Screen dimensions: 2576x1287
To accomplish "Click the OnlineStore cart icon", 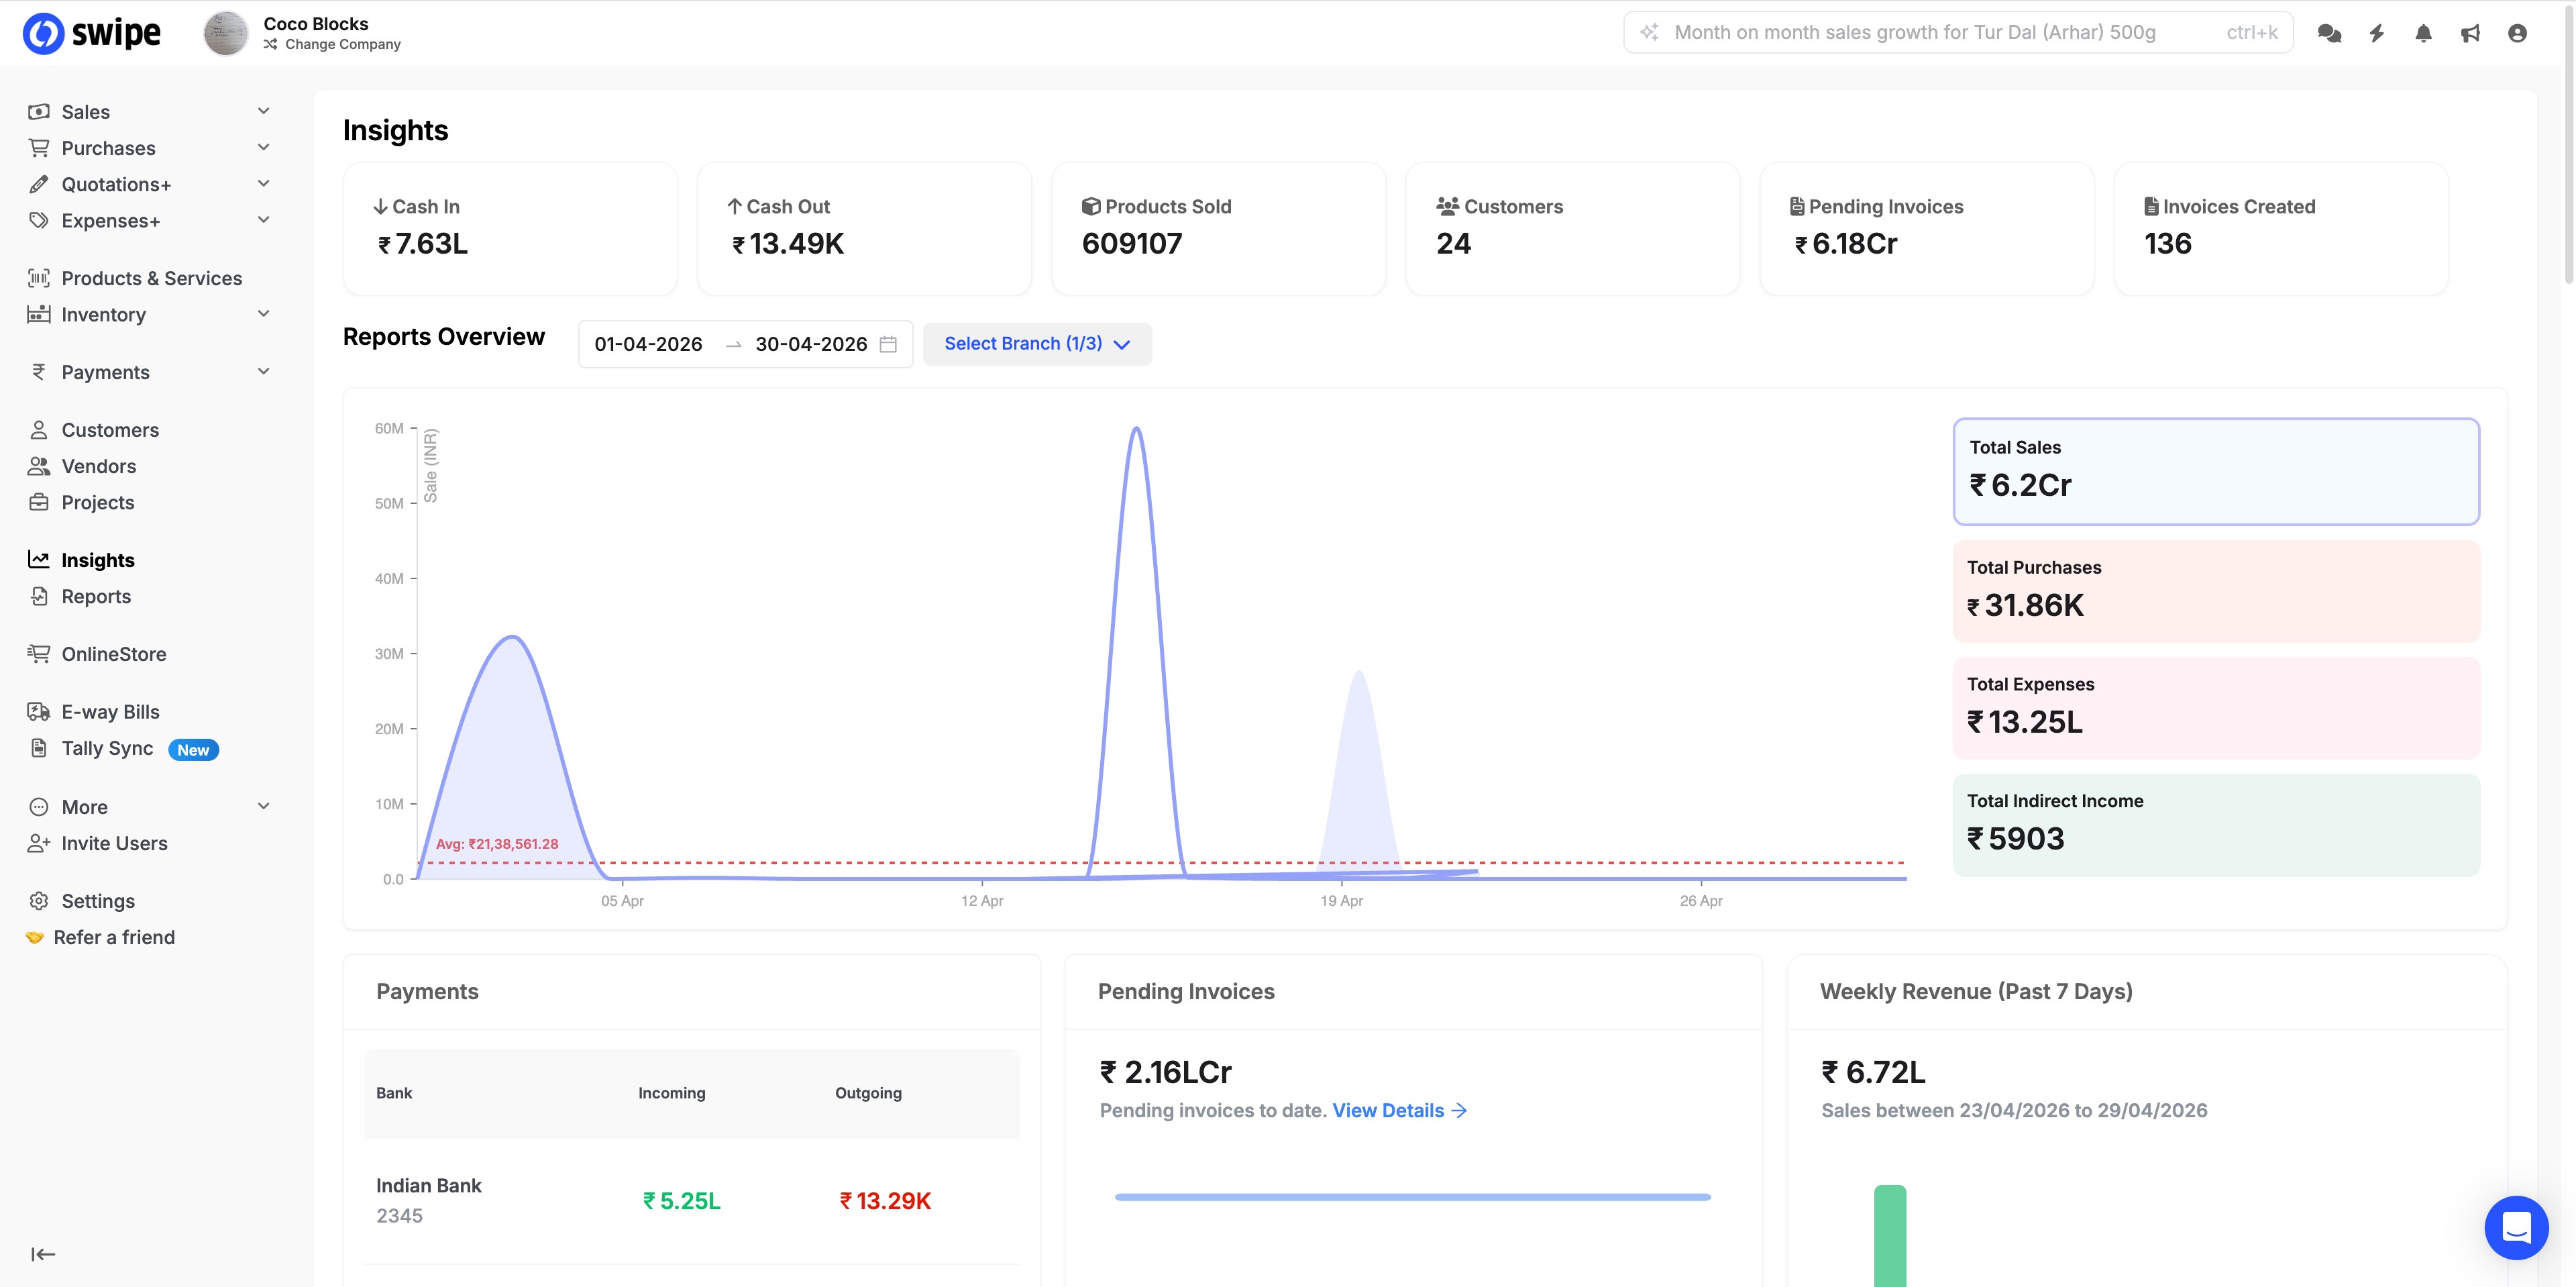I will coord(39,654).
